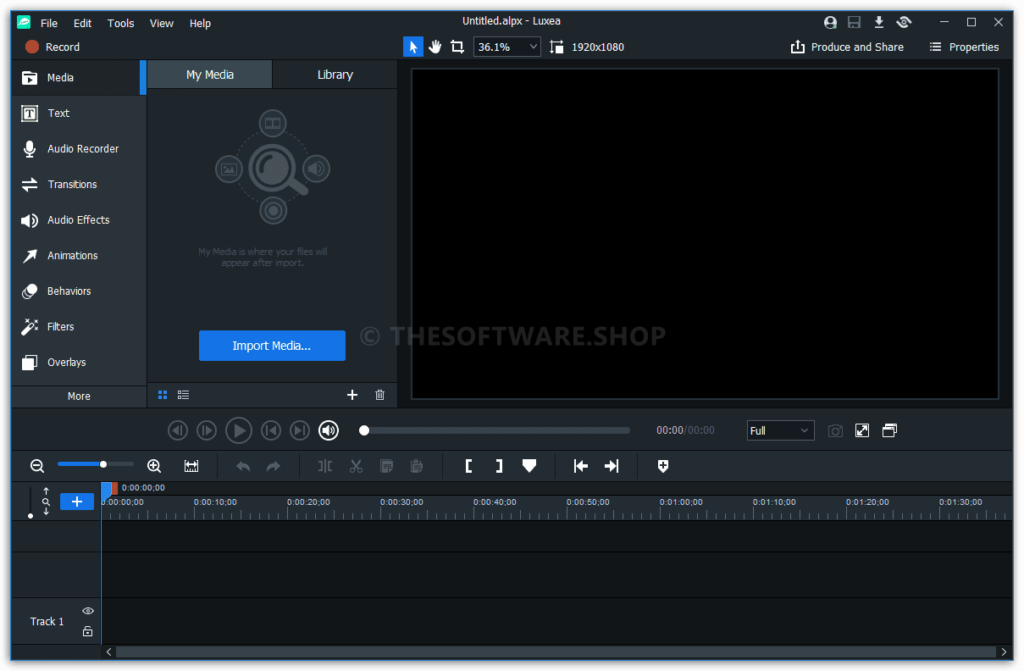The height and width of the screenshot is (671, 1024).
Task: Open zoom percentage dropdown 36.1%
Action: pyautogui.click(x=507, y=47)
